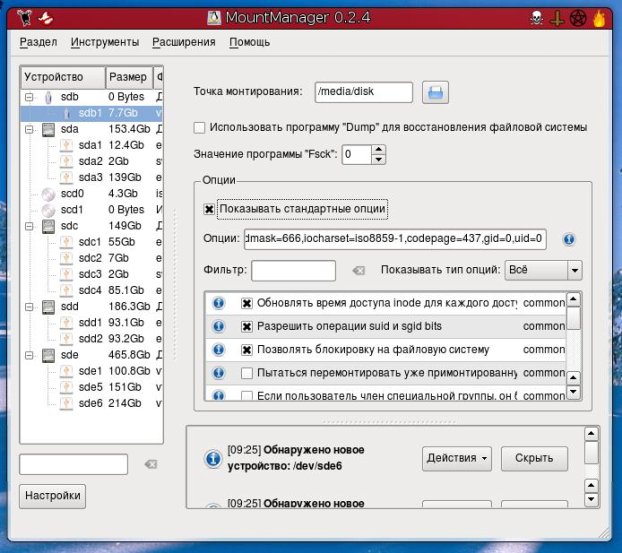Click the options list scrollbar thumb
This screenshot has width=622, height=553.
[573, 318]
